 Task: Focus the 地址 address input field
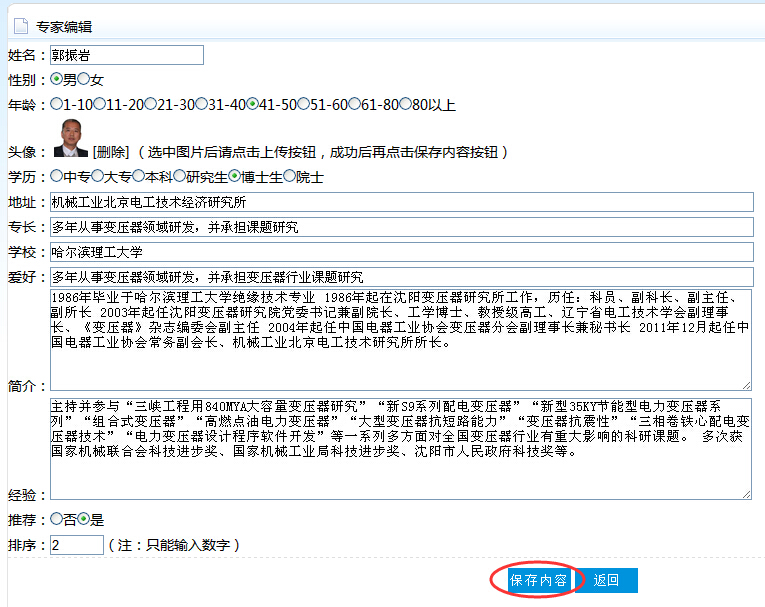400,202
